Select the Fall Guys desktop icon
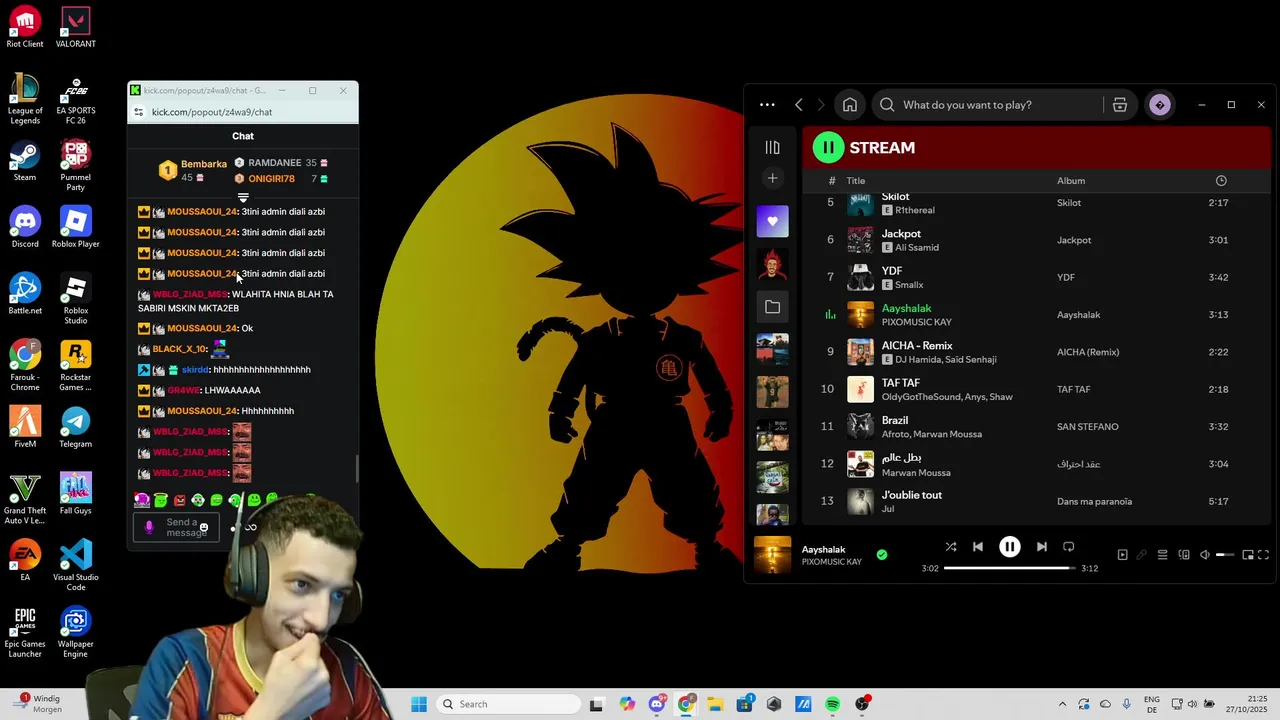This screenshot has height=720, width=1280. tap(76, 494)
